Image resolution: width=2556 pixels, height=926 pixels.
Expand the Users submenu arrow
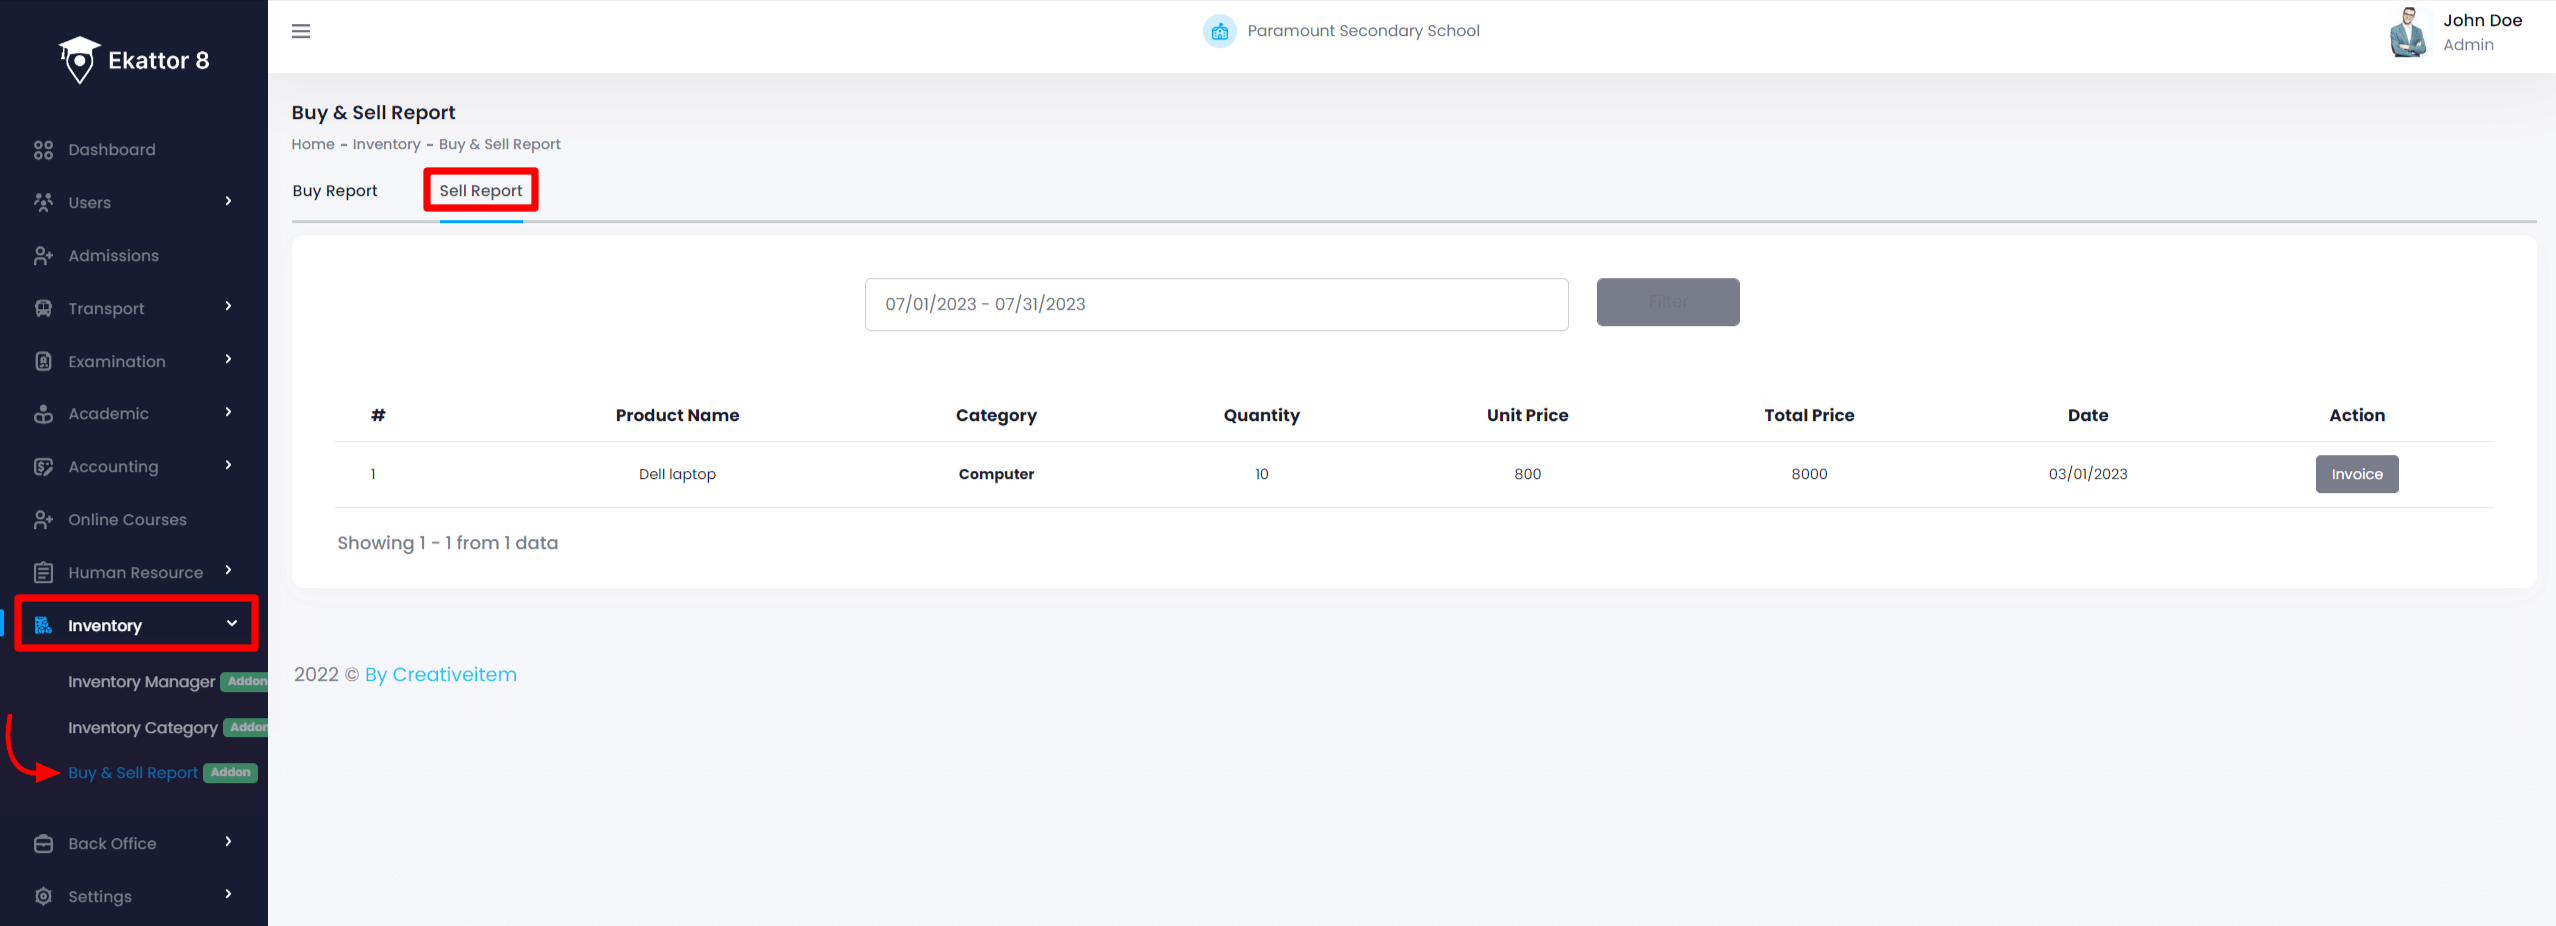pos(229,202)
